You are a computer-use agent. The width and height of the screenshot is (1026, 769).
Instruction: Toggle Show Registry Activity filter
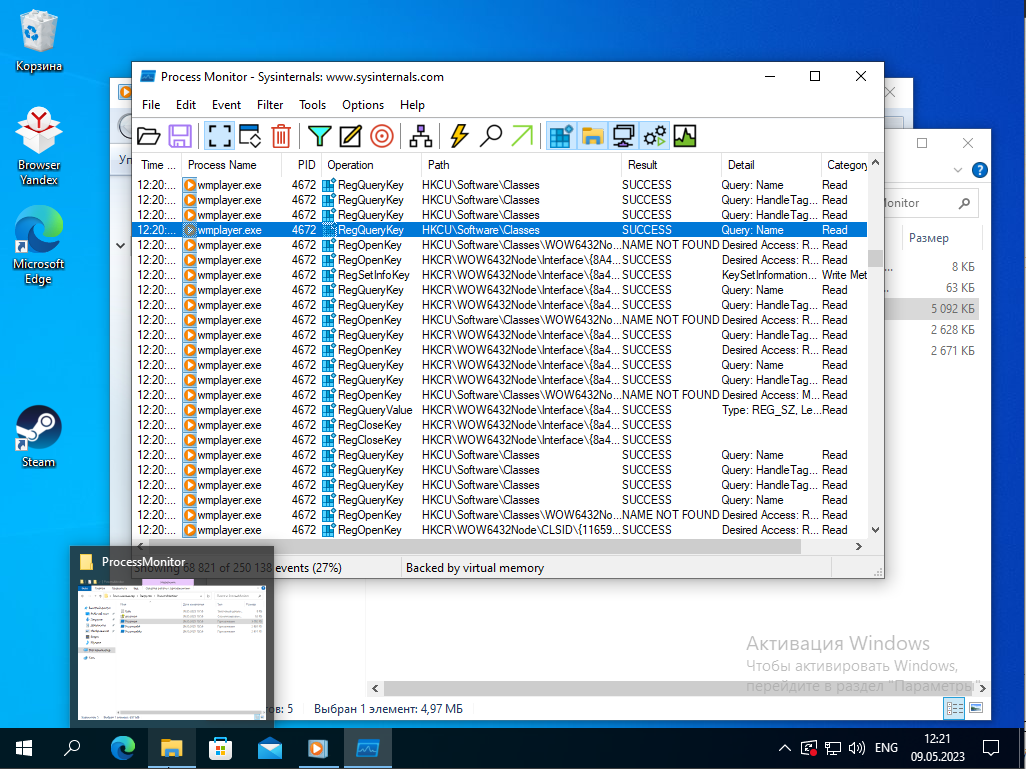tap(561, 136)
